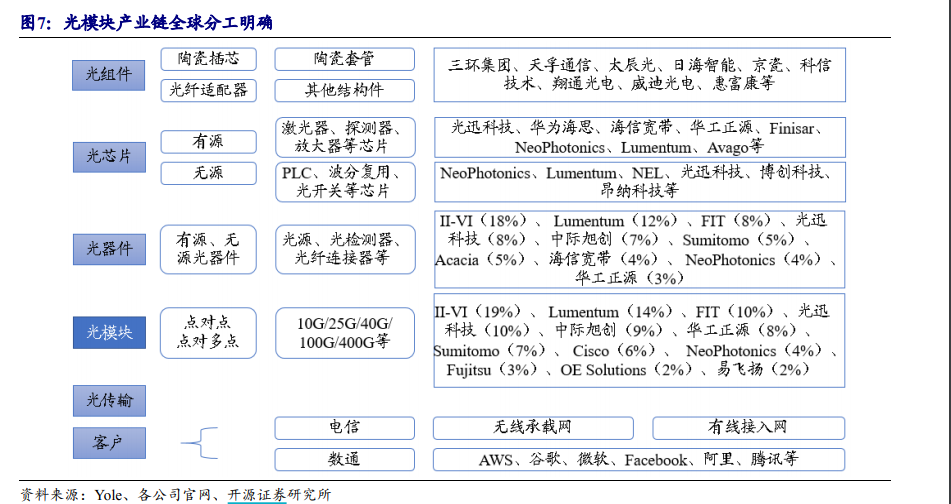
Task: Click the 资料来源 source line at the bottom
Action: [x=176, y=494]
